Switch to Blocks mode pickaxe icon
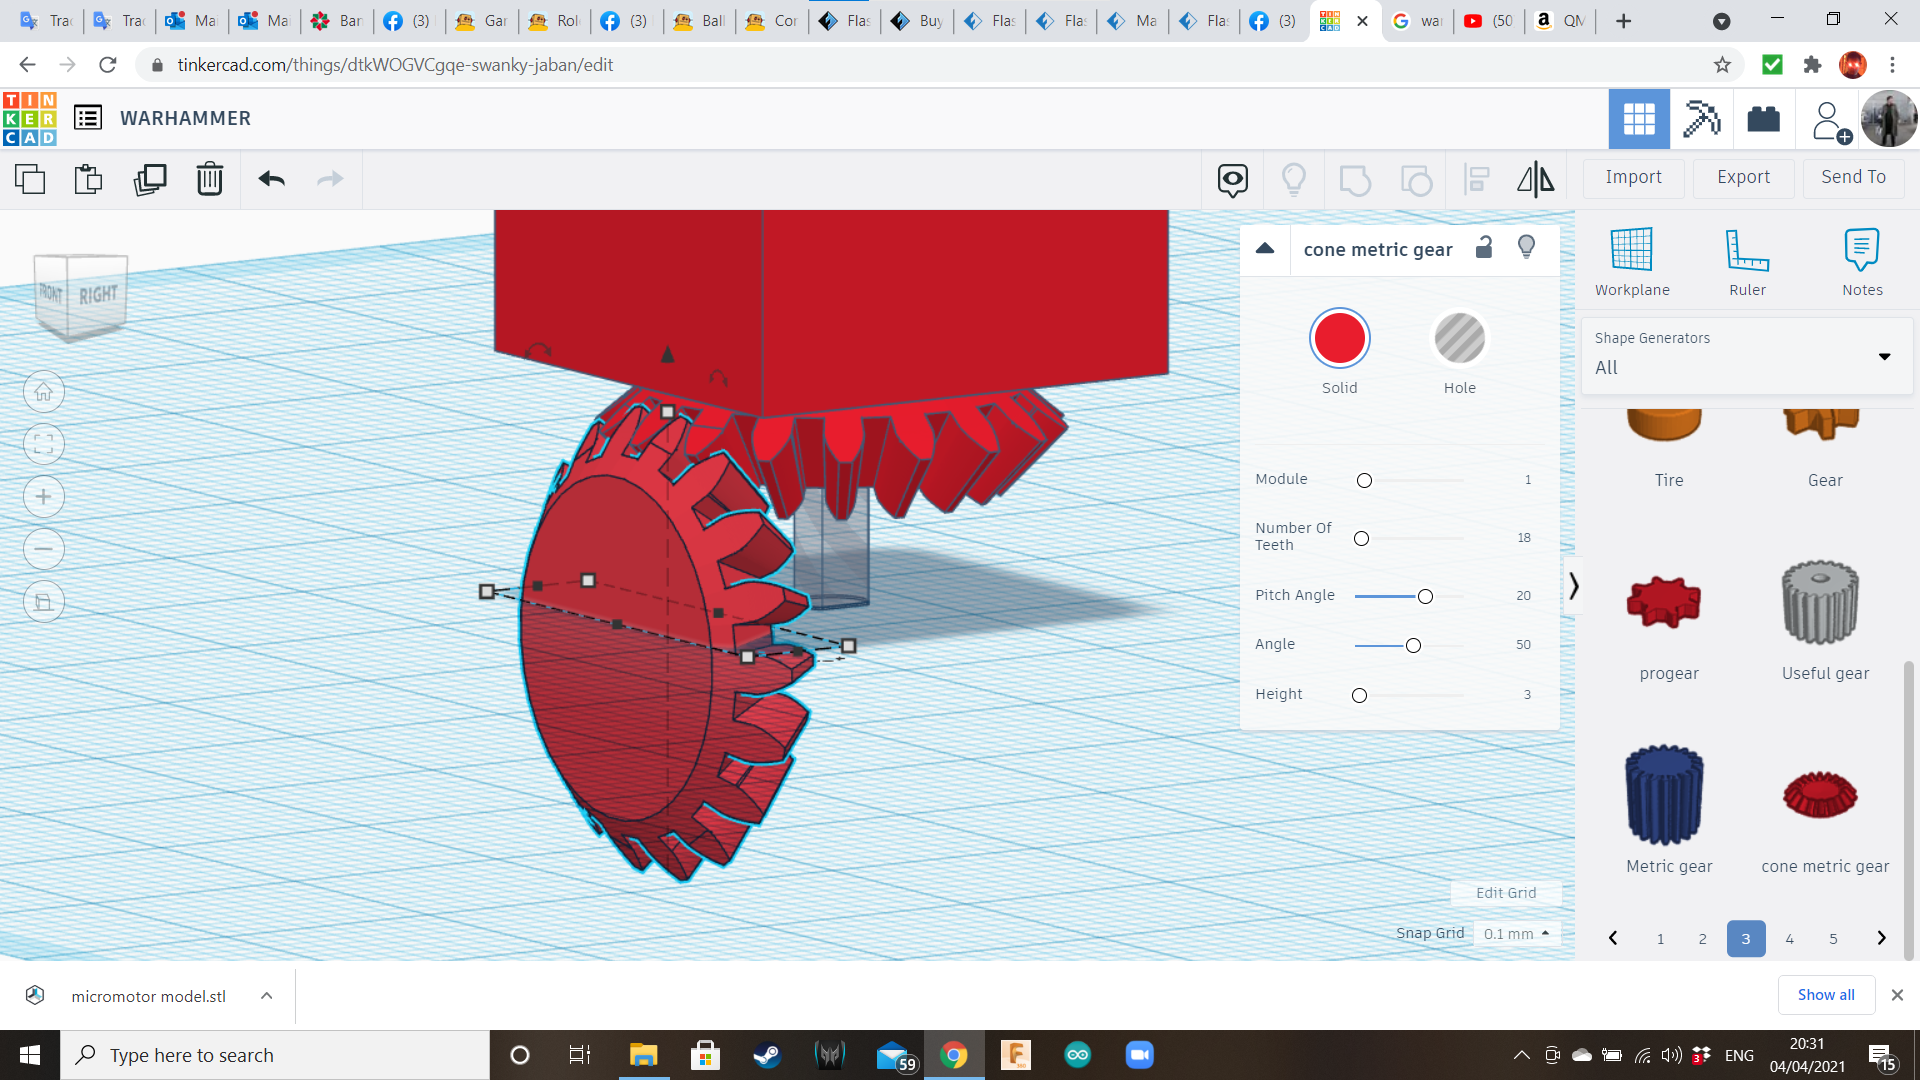Screen dimensions: 1920x1080 coord(1701,119)
